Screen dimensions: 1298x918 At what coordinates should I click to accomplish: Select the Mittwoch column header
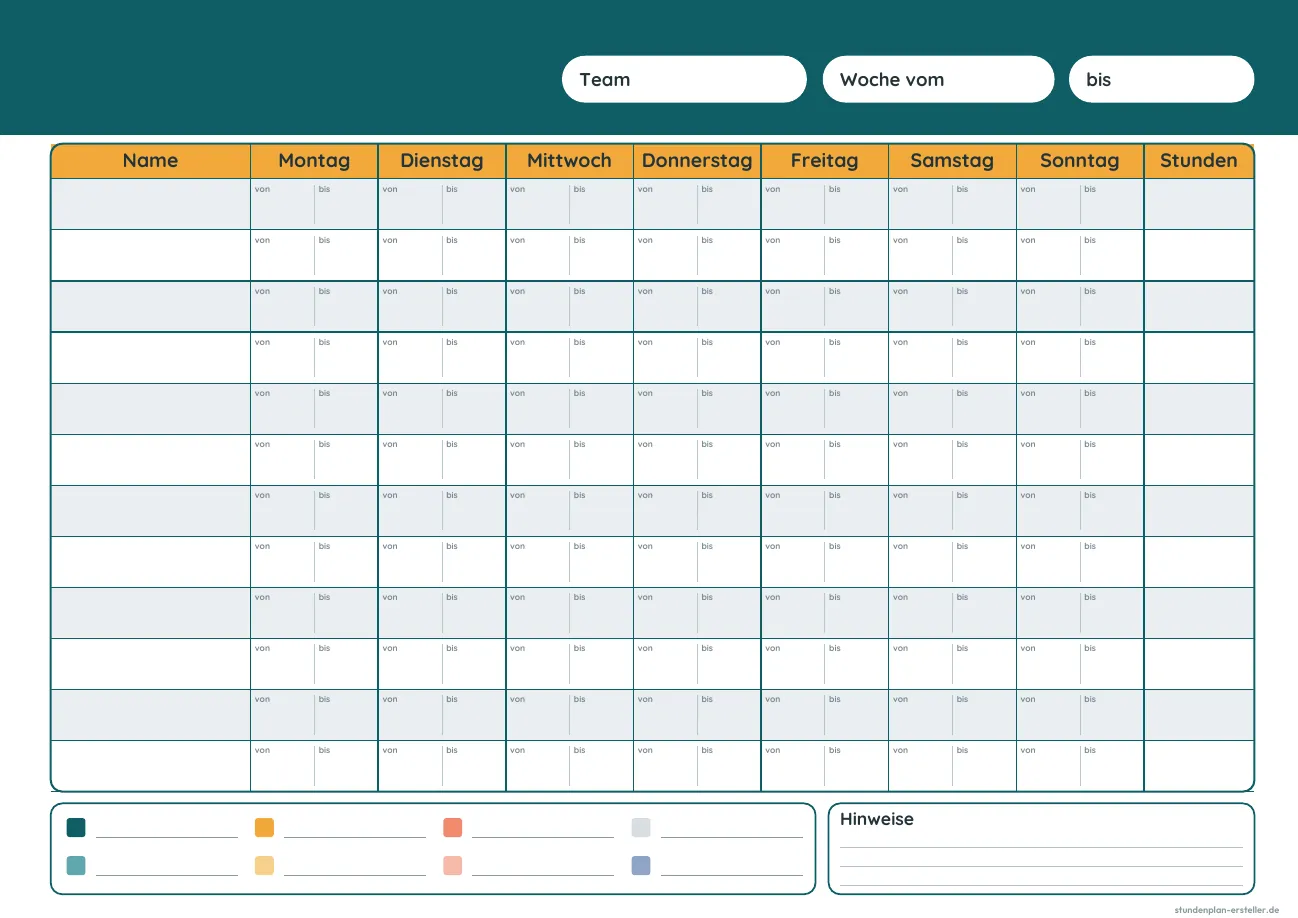[x=569, y=161]
